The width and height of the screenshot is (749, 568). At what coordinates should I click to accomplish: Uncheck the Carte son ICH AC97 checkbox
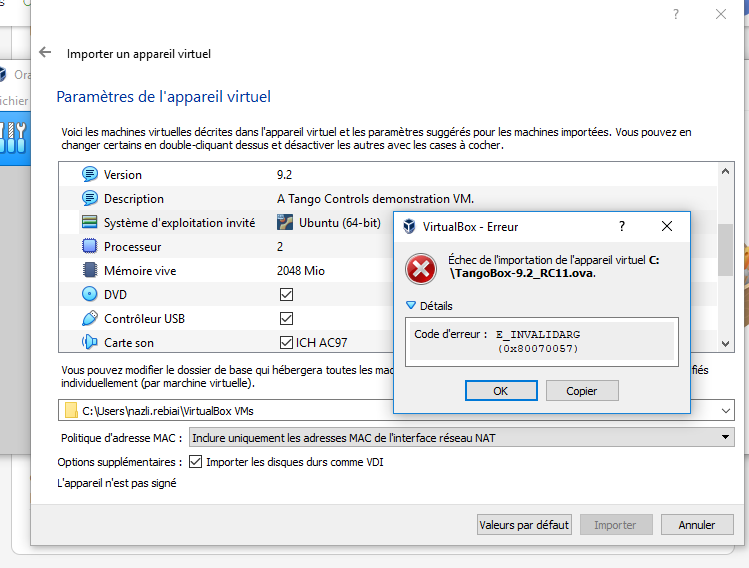286,342
